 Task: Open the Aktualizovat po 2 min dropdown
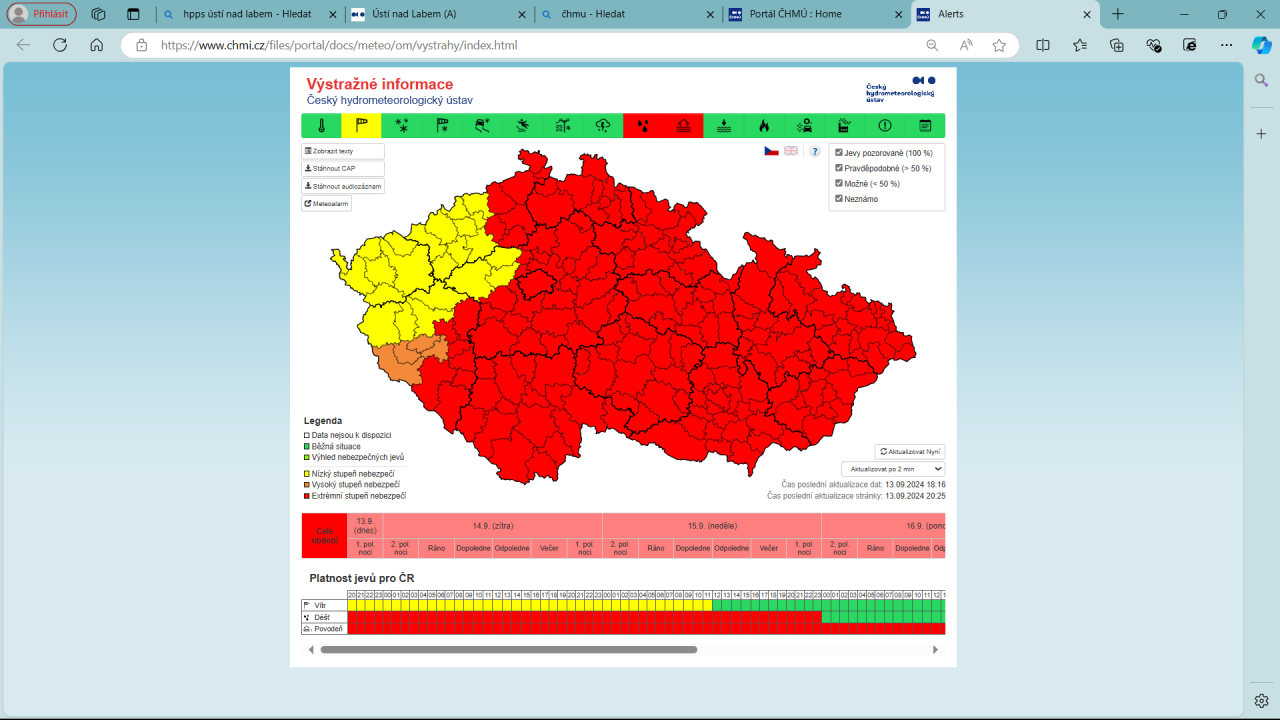pos(892,468)
